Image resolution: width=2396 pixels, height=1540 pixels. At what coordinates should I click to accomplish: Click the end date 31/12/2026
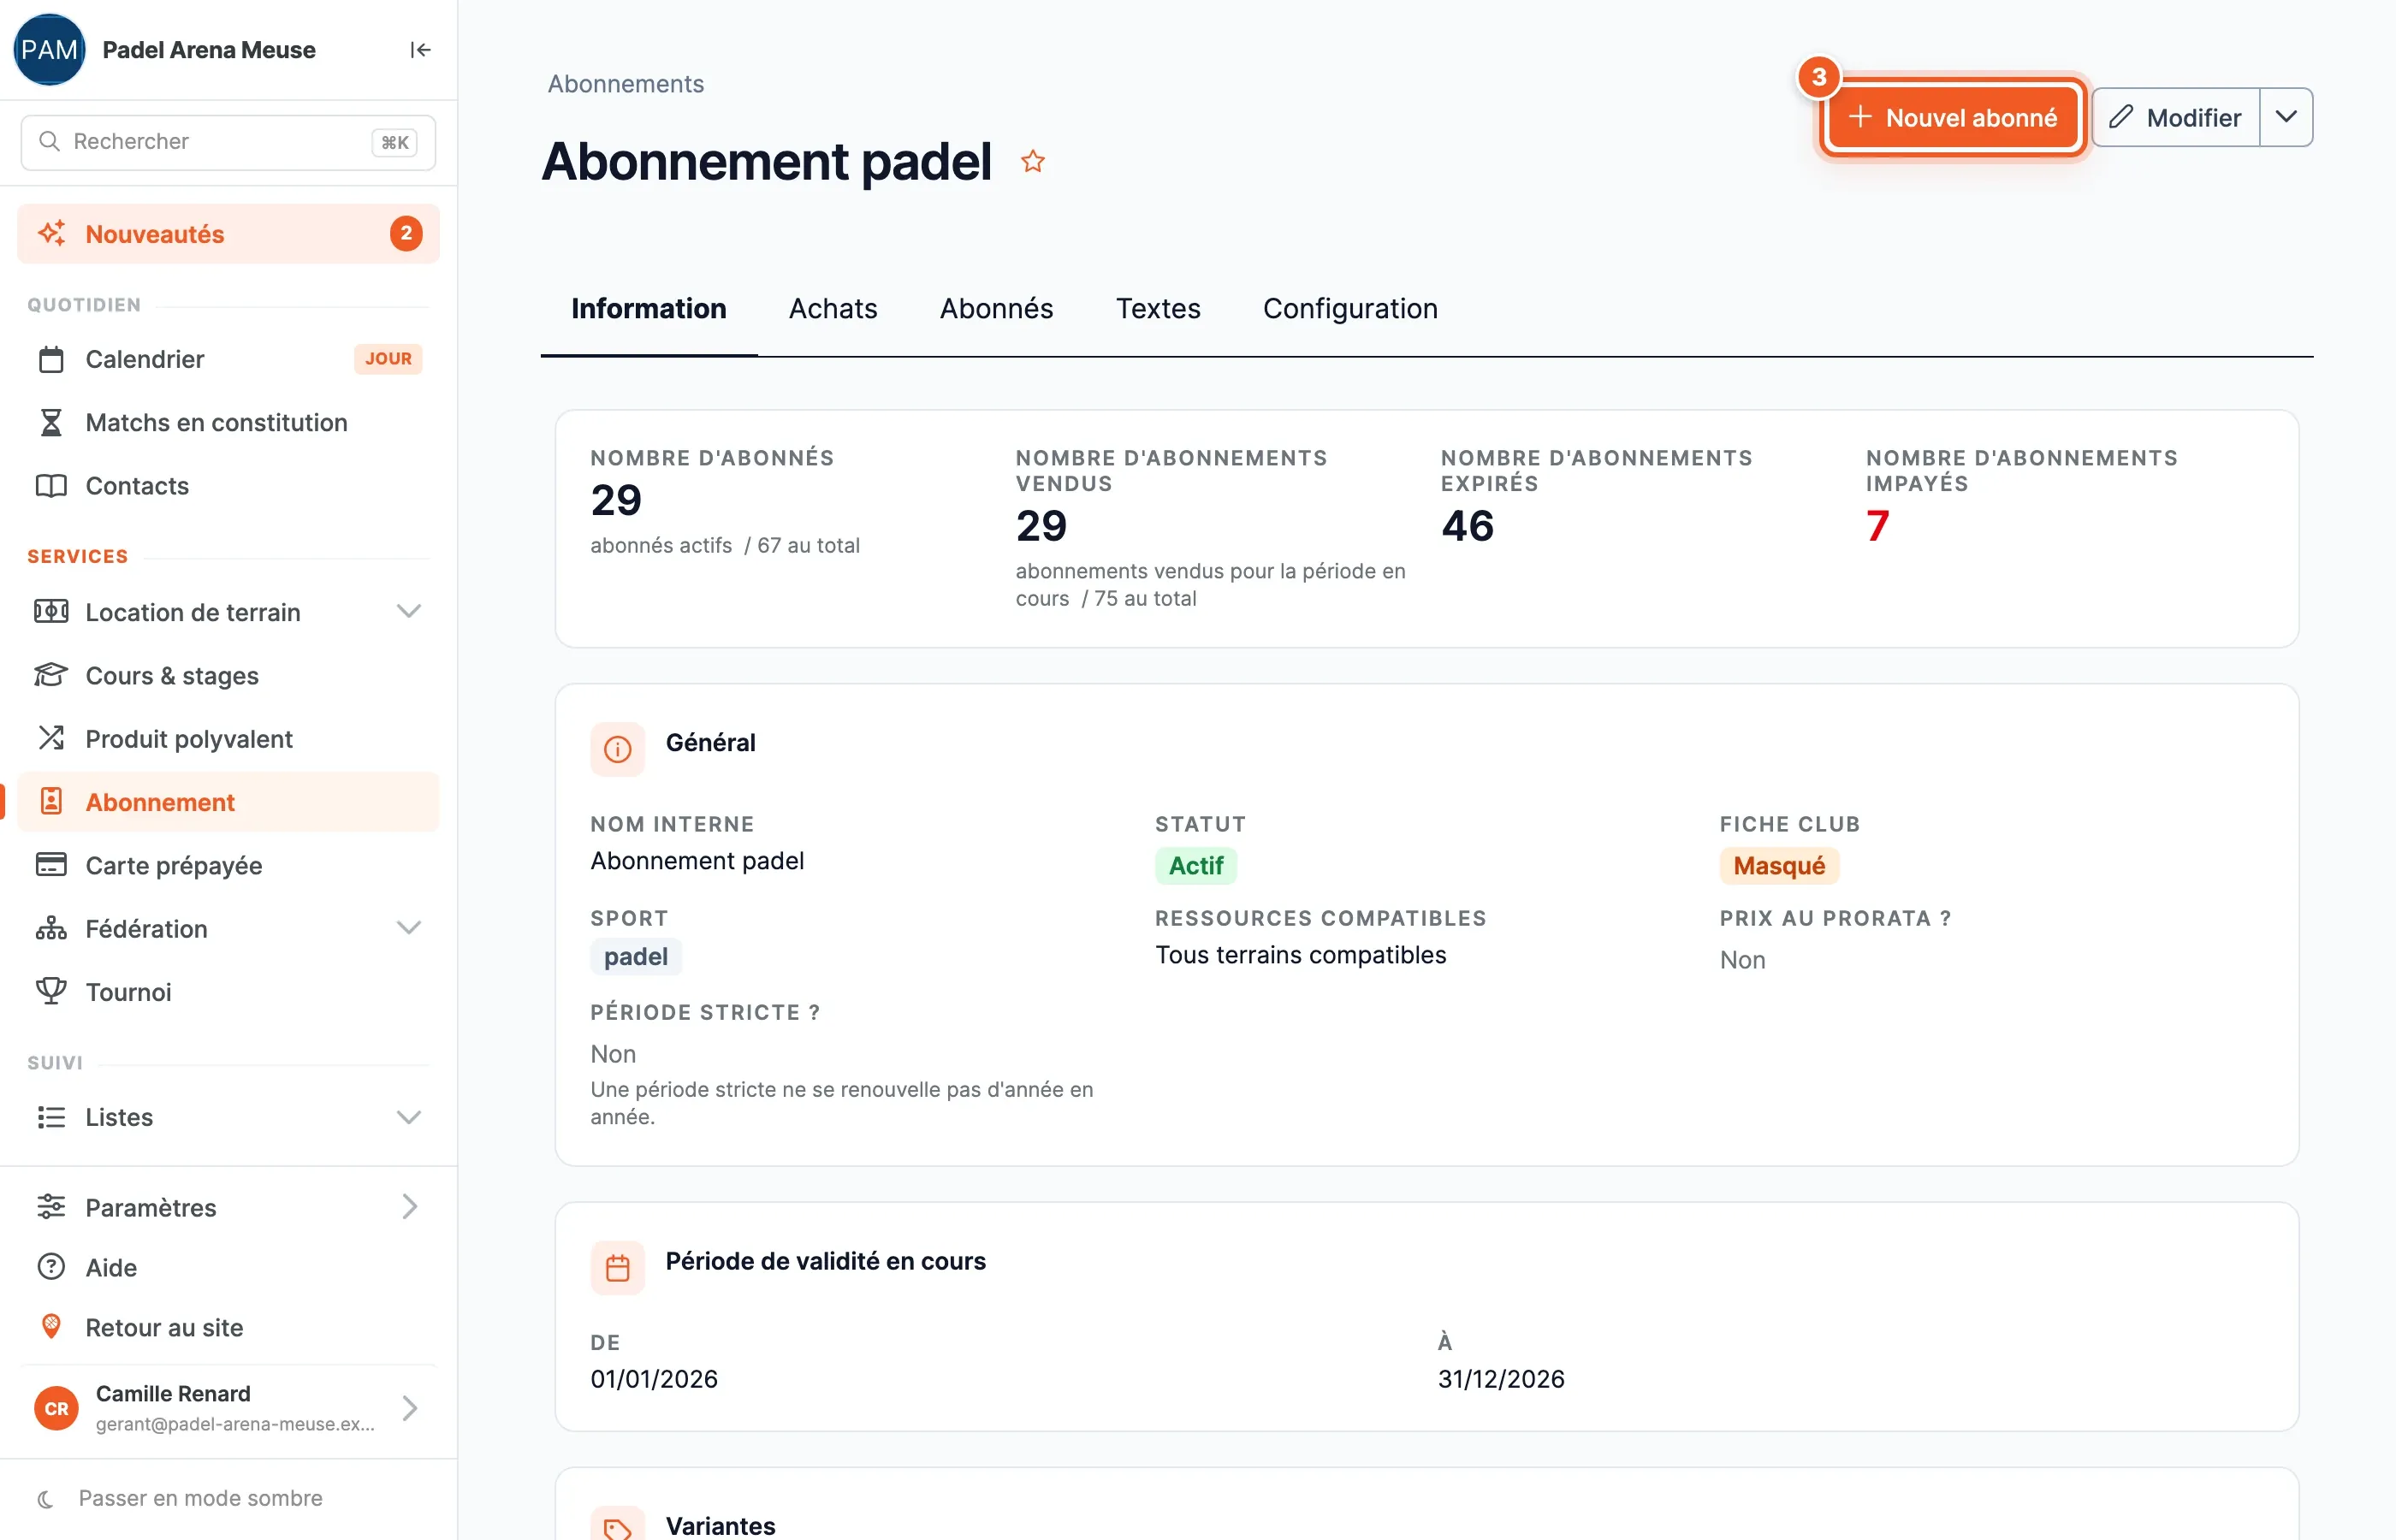click(1501, 1378)
